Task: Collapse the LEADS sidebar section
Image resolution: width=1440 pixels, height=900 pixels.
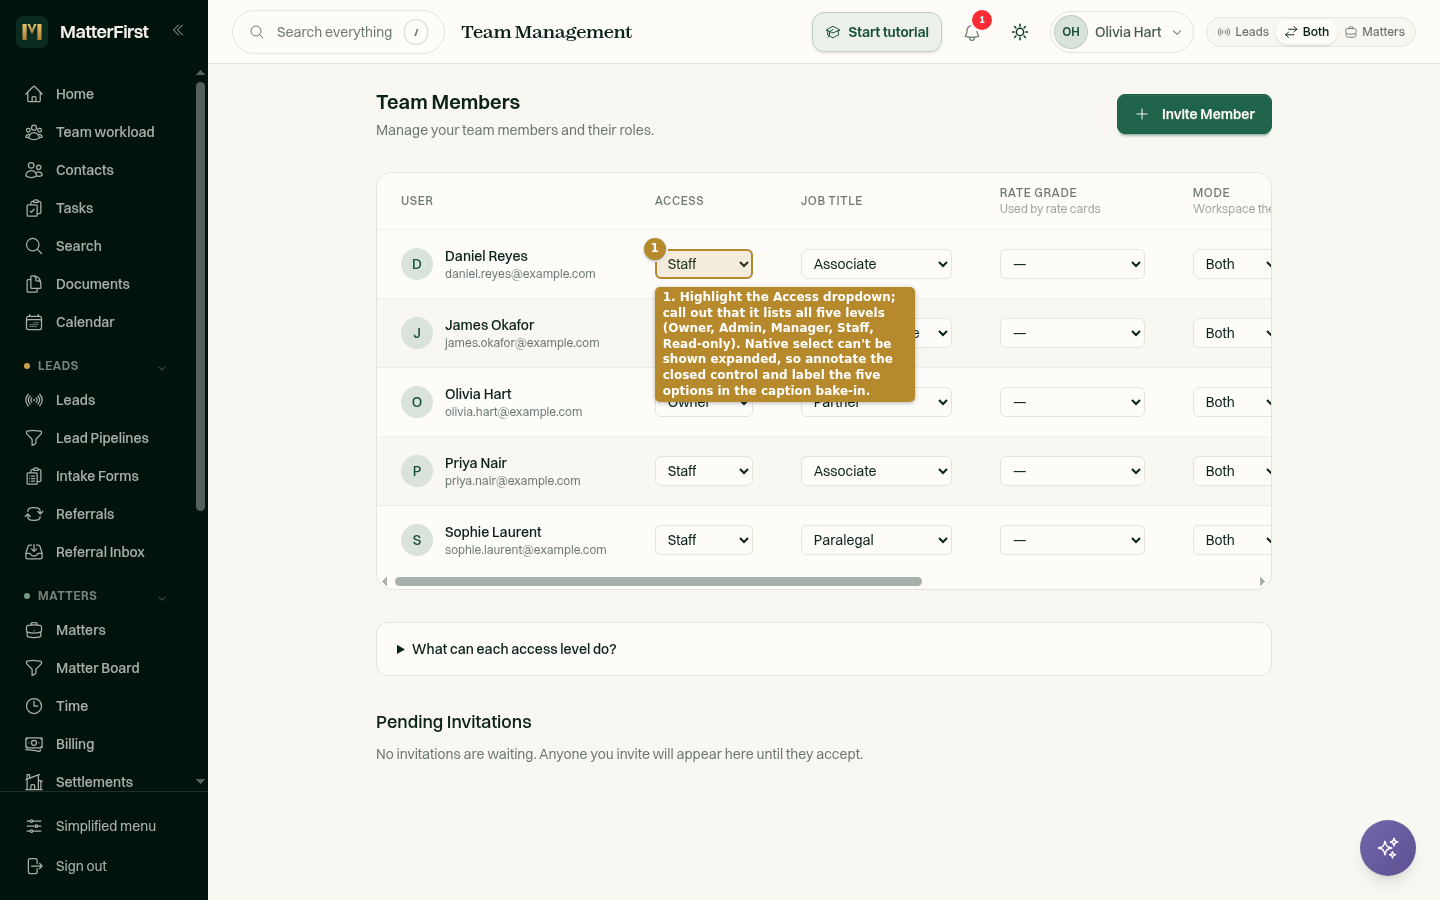Action: [x=162, y=367]
